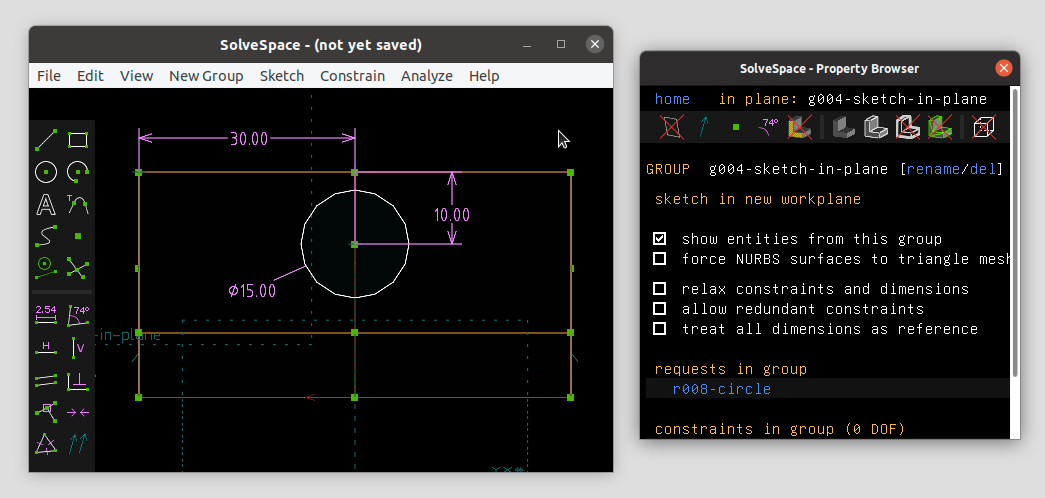Enable relax constraints and dimensions
This screenshot has height=498, width=1045.
pyautogui.click(x=659, y=289)
